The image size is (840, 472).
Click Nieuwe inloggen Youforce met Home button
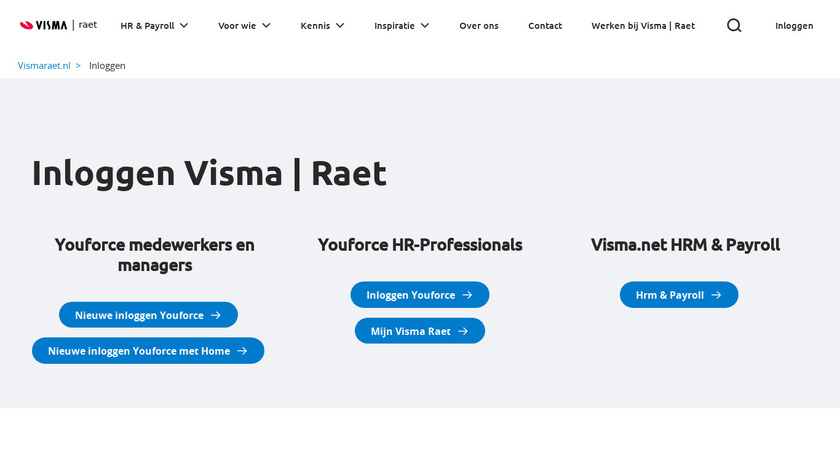(148, 351)
